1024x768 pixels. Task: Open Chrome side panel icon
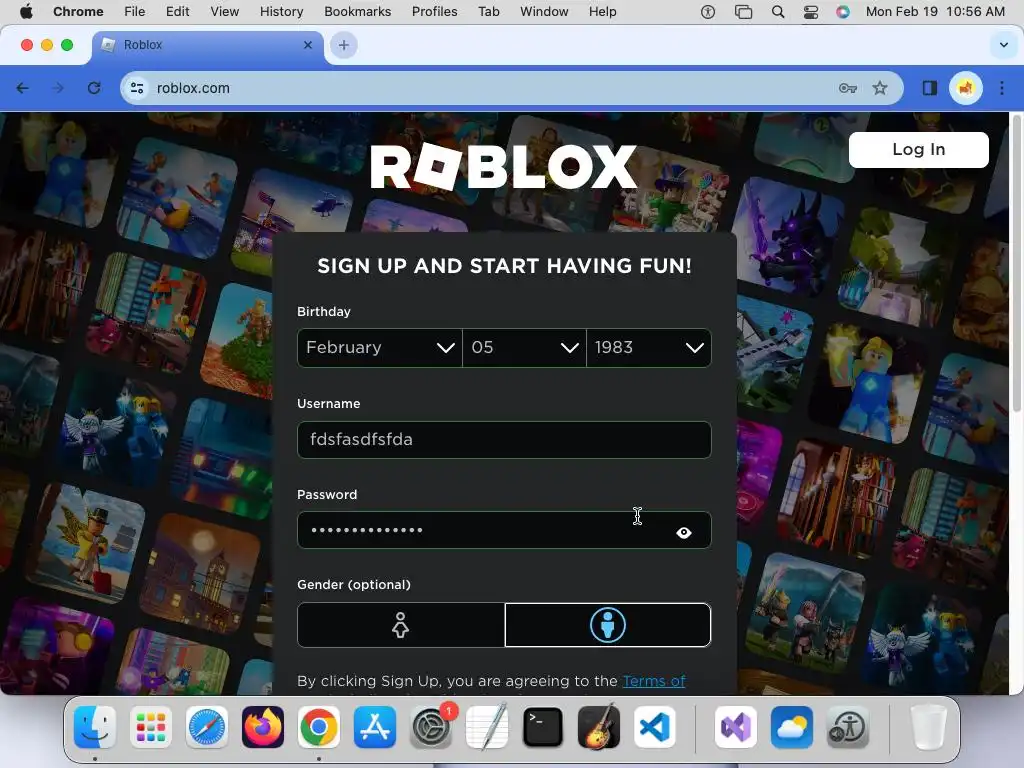pos(929,88)
